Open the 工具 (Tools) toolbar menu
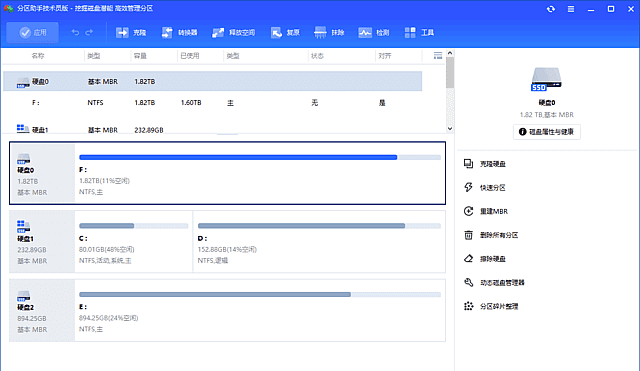Screen dimensions: 640x371 coord(419,33)
